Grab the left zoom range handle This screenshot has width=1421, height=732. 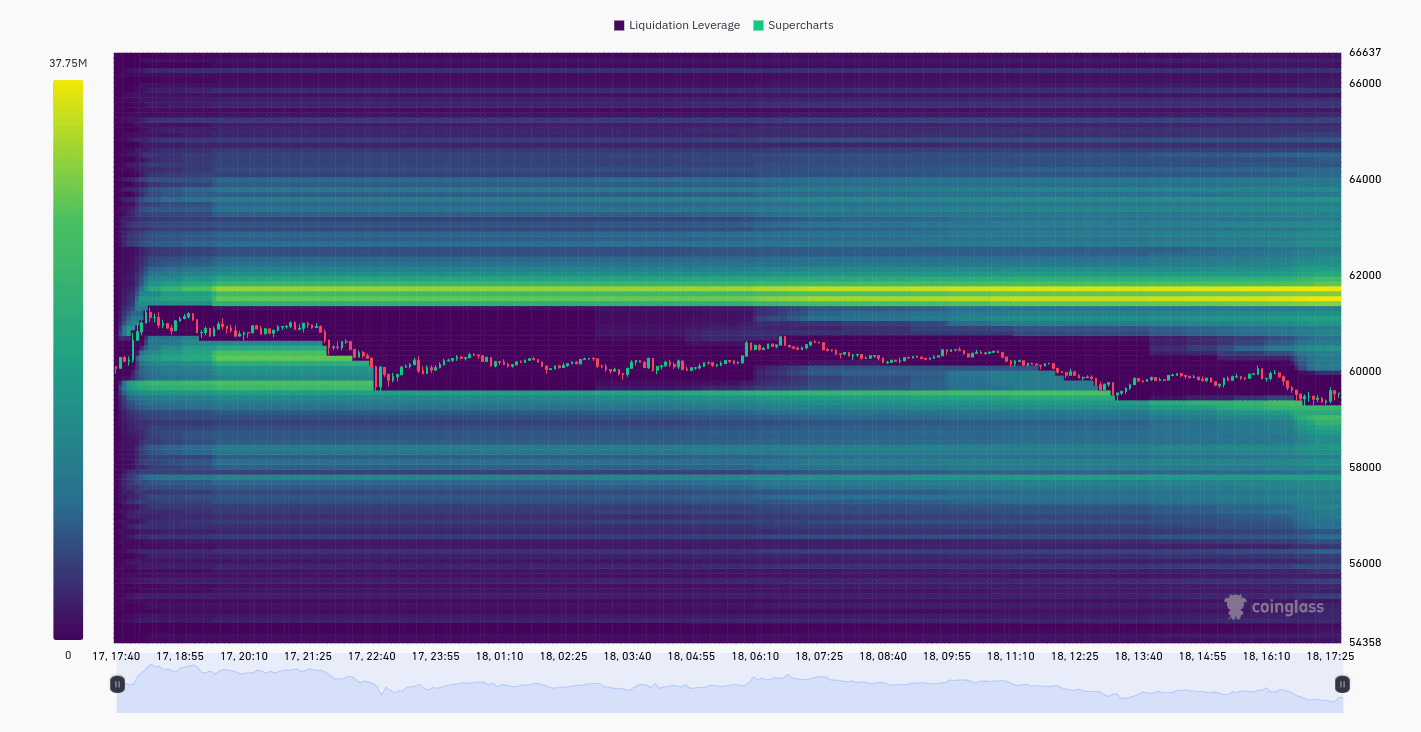click(117, 684)
